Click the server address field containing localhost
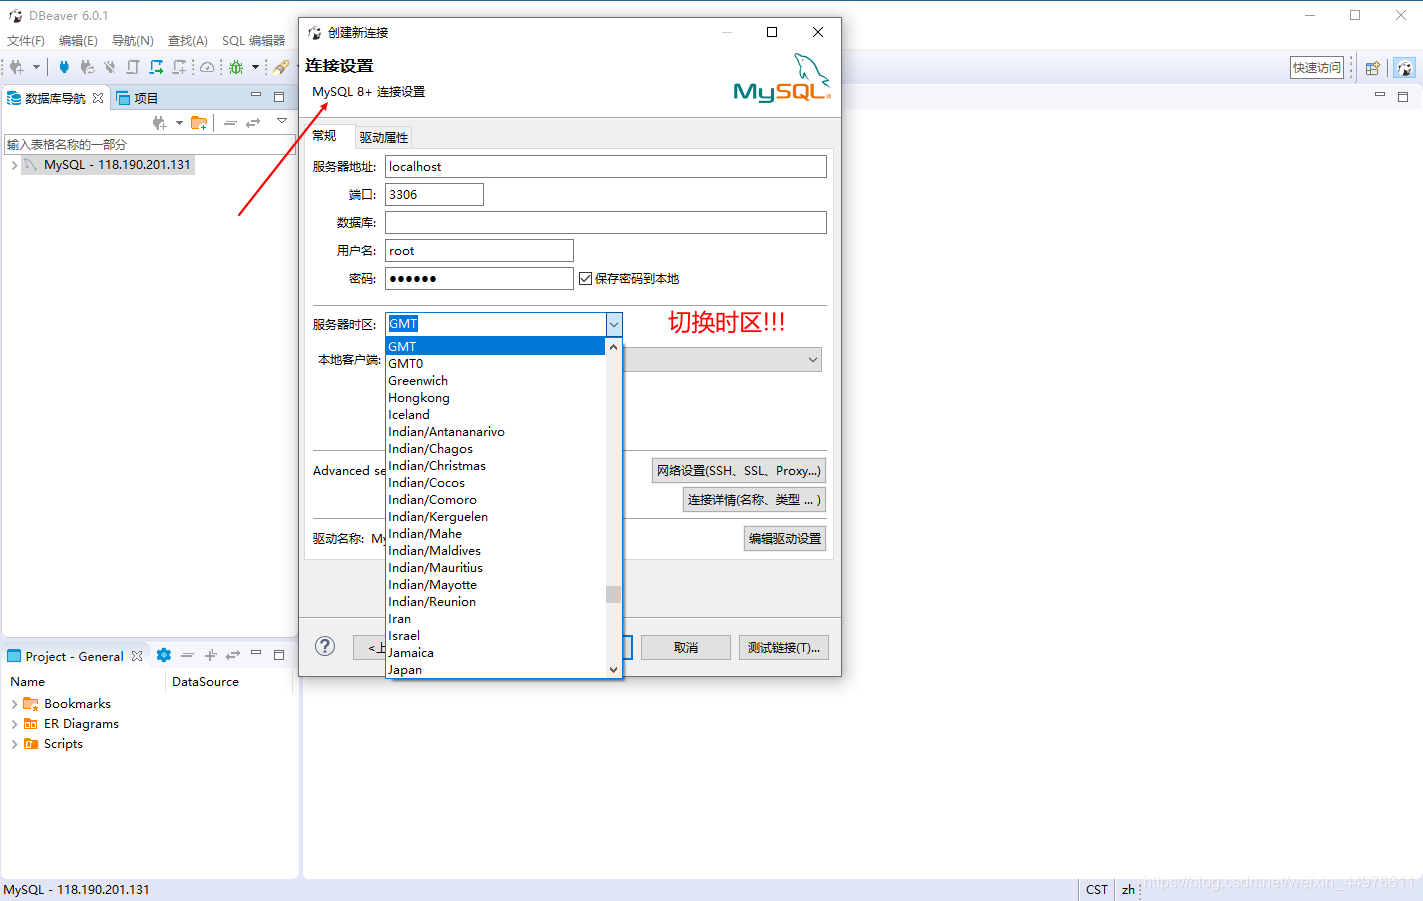 [606, 167]
